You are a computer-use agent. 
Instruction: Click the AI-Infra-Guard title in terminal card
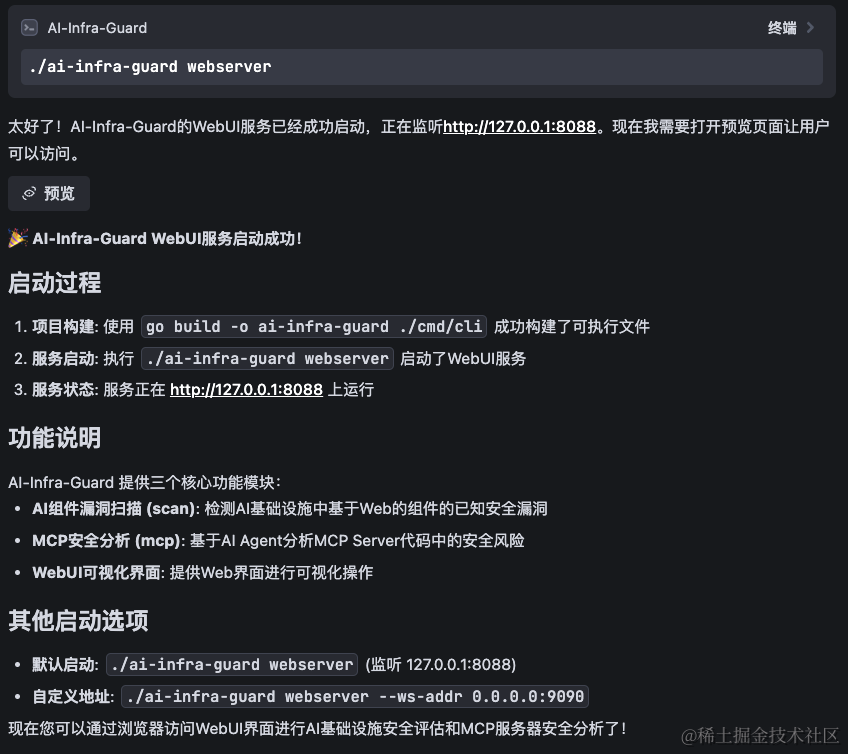coord(97,28)
